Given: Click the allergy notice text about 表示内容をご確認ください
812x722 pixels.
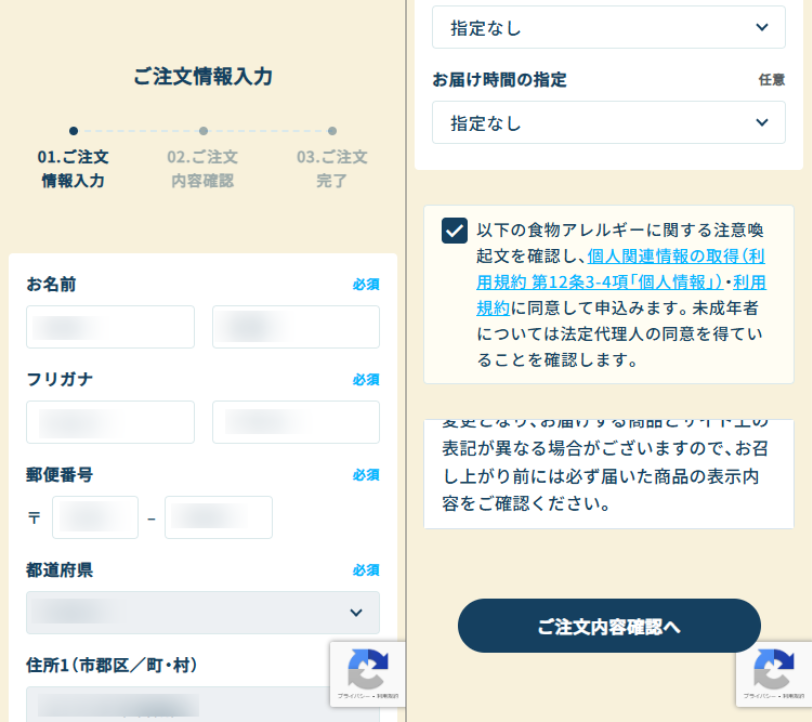Looking at the screenshot, I should click(608, 476).
